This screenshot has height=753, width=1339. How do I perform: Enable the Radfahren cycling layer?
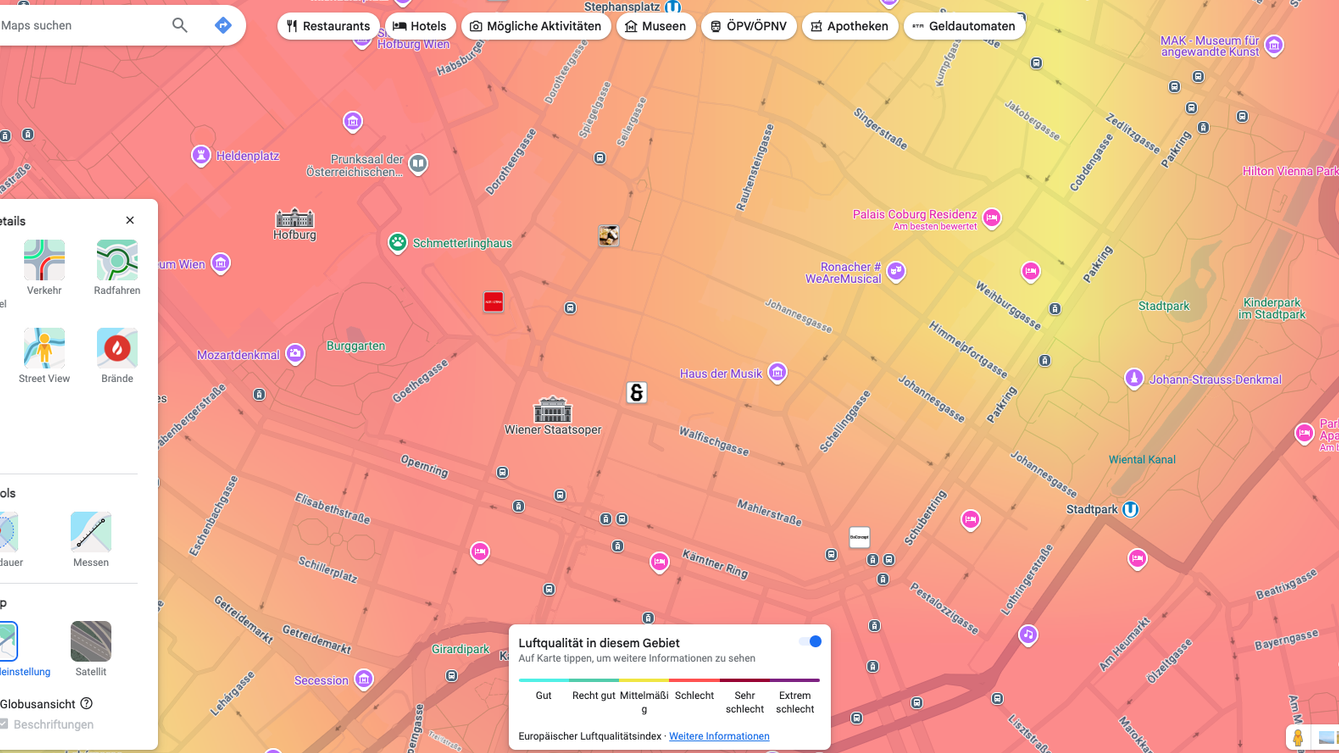click(117, 261)
